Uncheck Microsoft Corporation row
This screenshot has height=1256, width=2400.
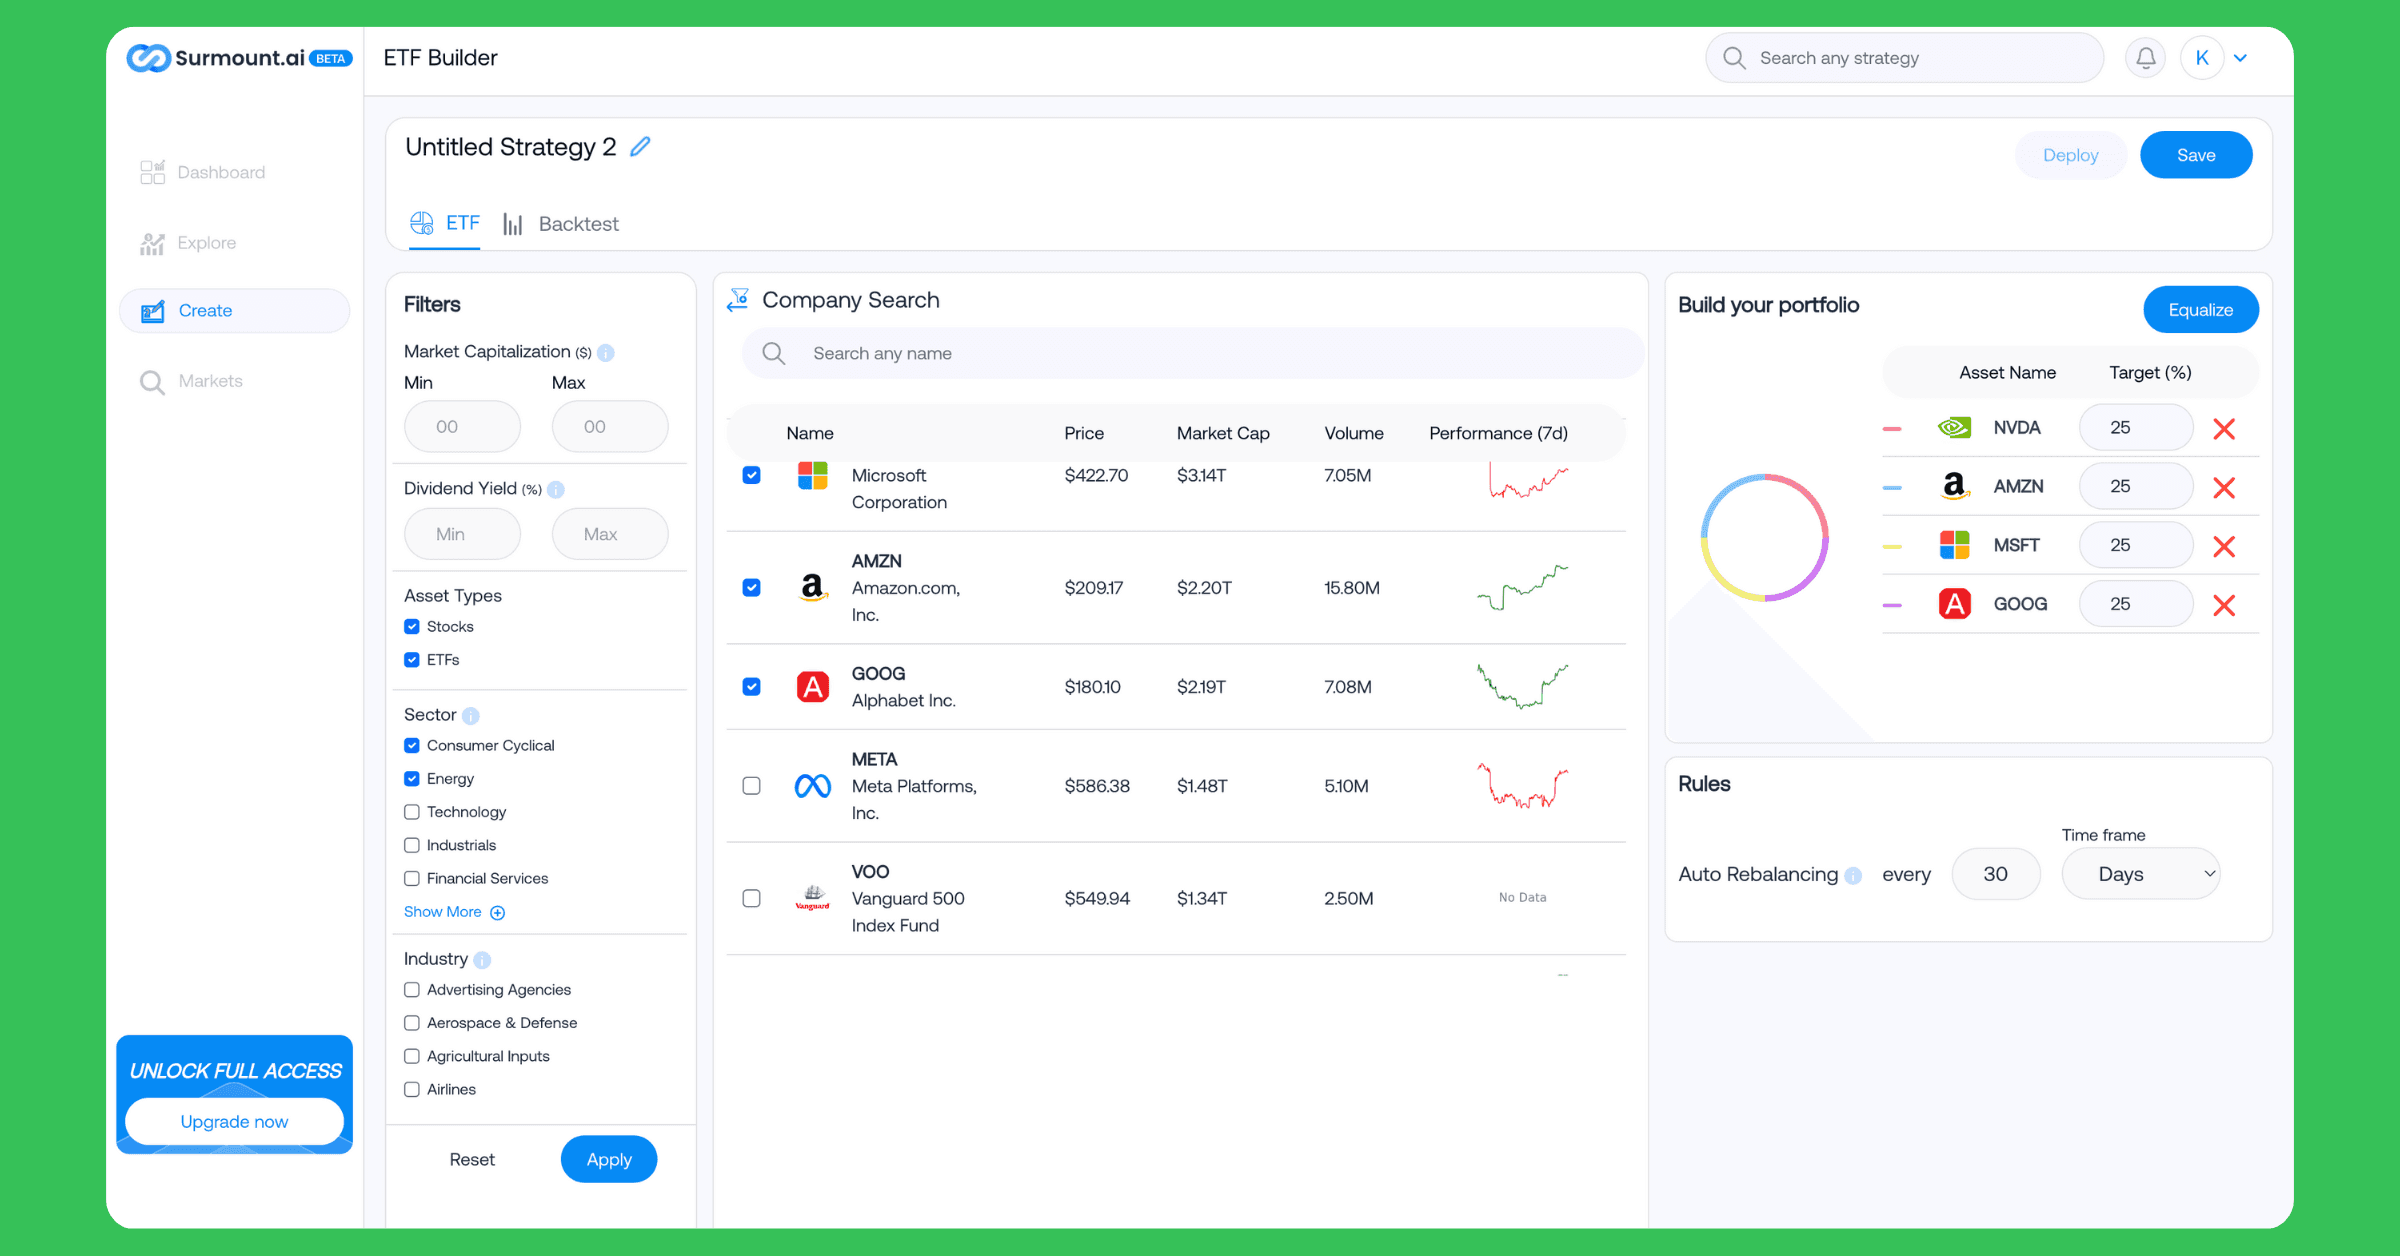(x=752, y=475)
